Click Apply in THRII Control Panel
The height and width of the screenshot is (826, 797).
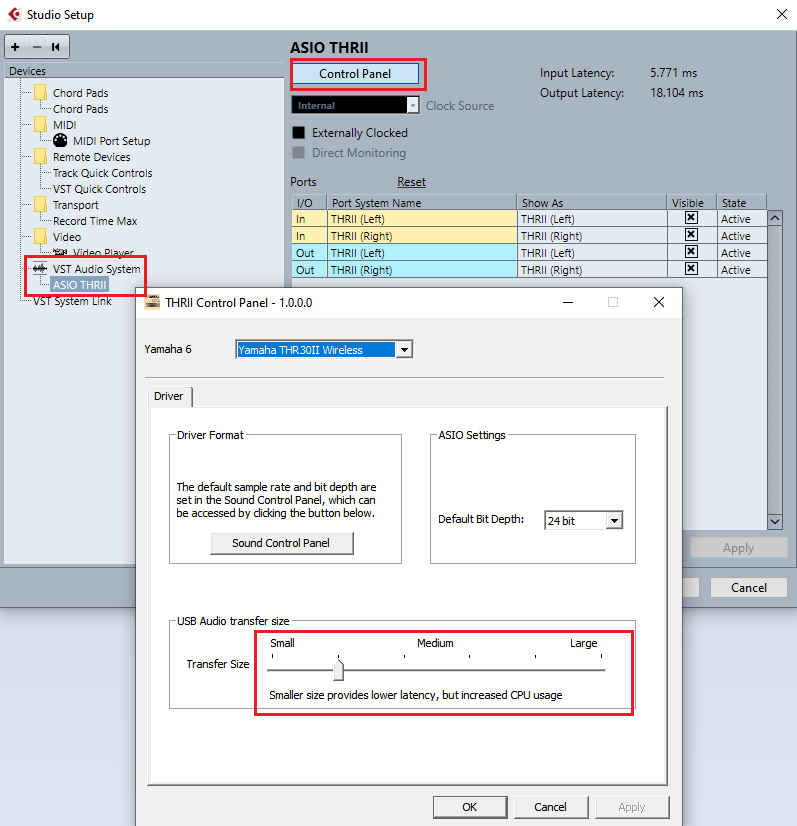[x=632, y=807]
